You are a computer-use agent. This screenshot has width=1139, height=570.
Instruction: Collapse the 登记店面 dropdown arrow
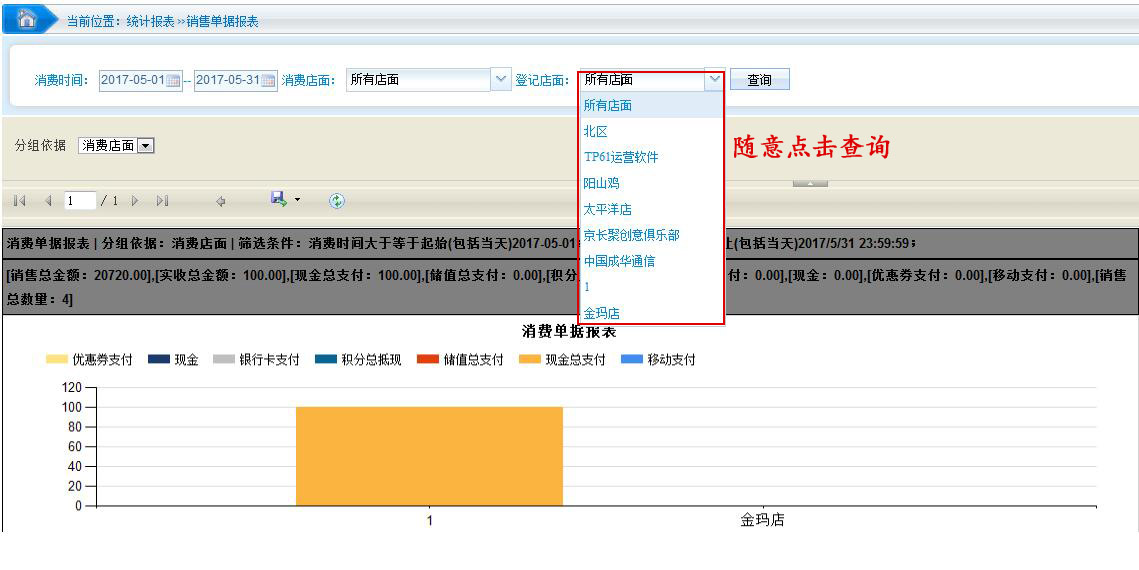(714, 79)
